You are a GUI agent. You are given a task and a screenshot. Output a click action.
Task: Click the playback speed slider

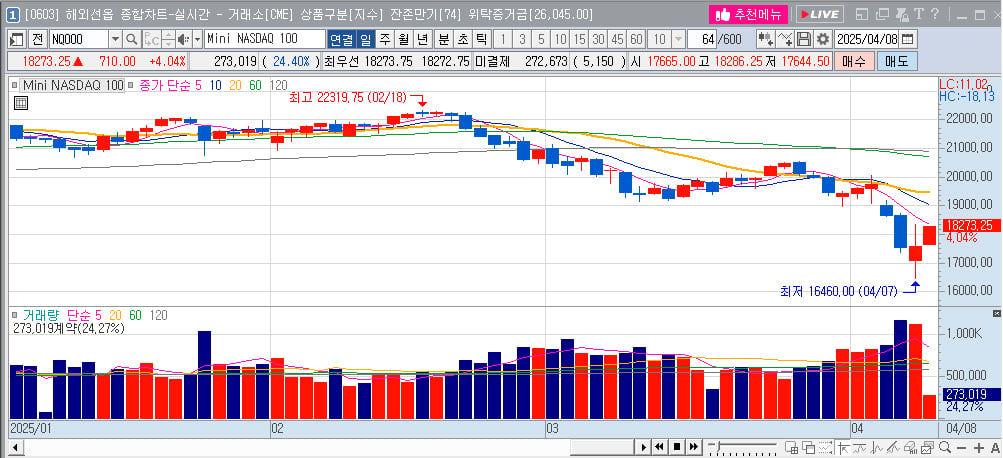pyautogui.click(x=743, y=446)
